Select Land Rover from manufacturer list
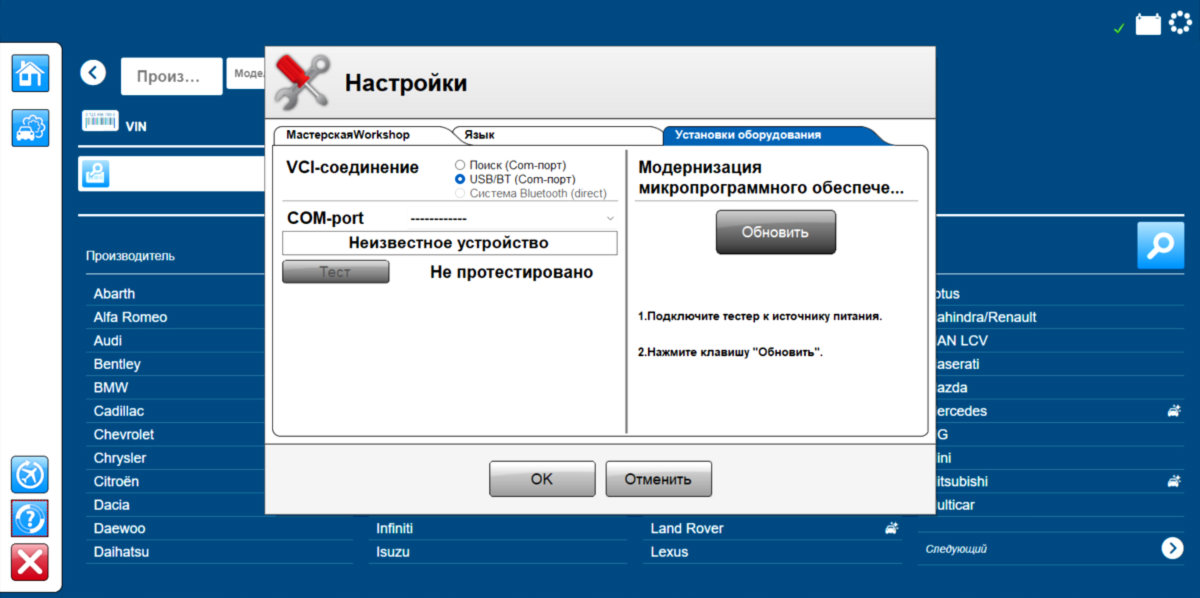 [x=687, y=528]
